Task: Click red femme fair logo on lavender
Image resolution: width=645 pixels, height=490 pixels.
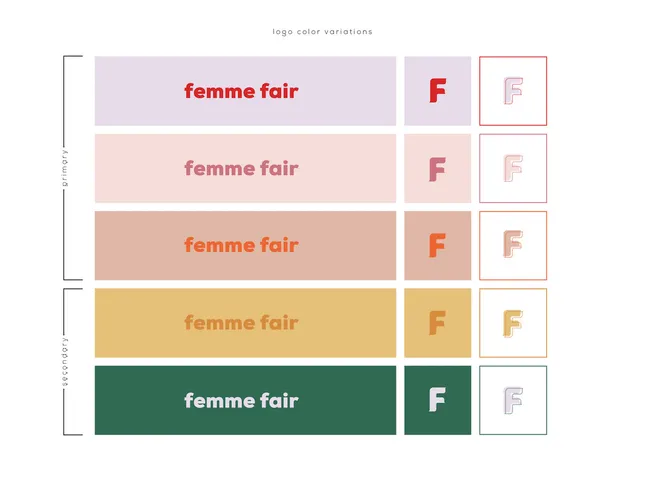Action: coord(241,91)
